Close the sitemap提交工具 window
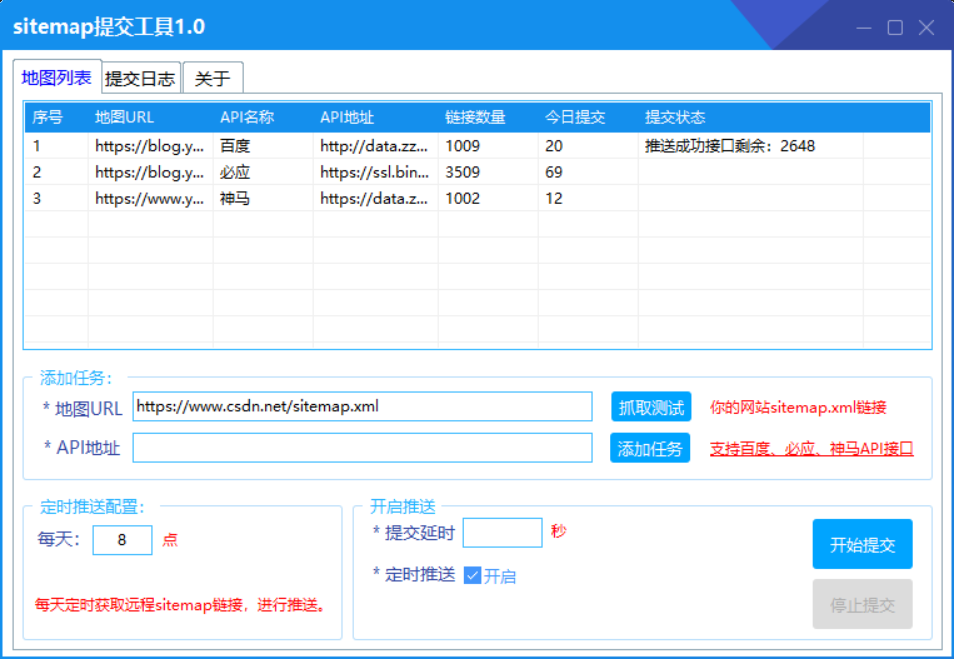Screen dimensions: 954x659 [x=927, y=27]
